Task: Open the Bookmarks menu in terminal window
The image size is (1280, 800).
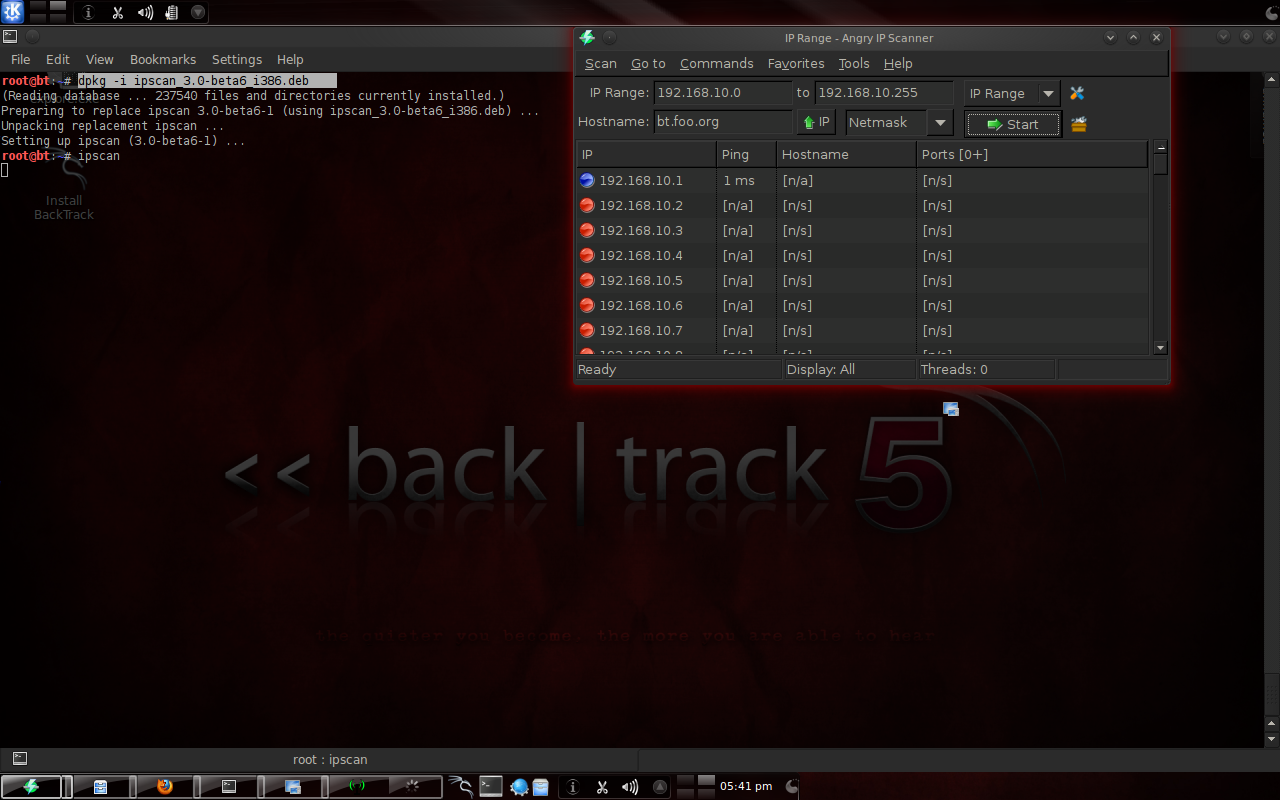Action: [x=163, y=59]
